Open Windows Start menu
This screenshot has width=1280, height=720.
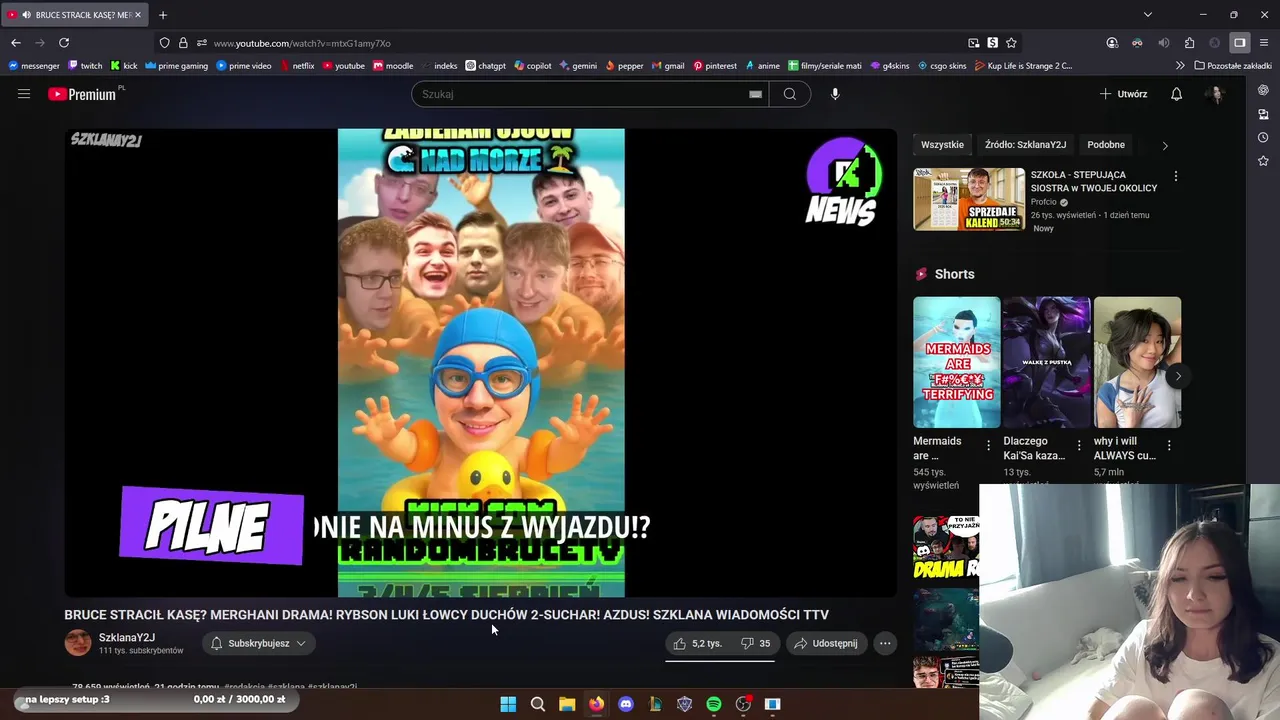508,704
